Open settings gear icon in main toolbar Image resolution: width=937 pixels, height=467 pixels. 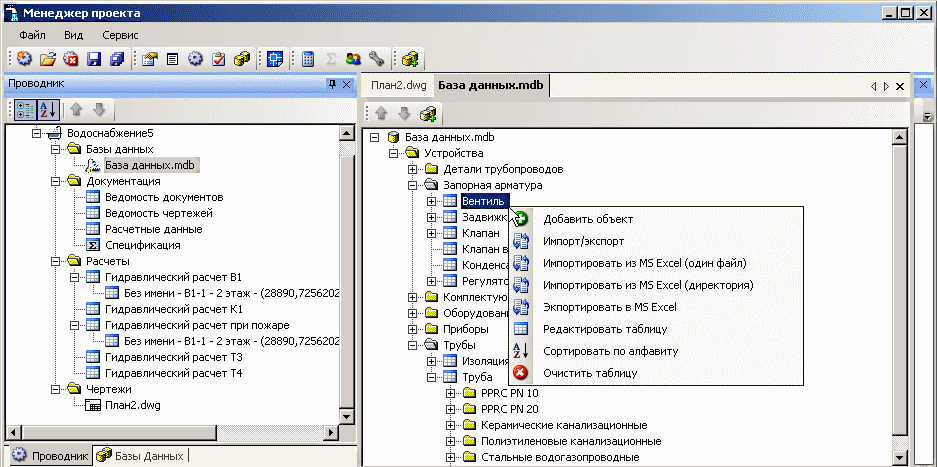195,59
